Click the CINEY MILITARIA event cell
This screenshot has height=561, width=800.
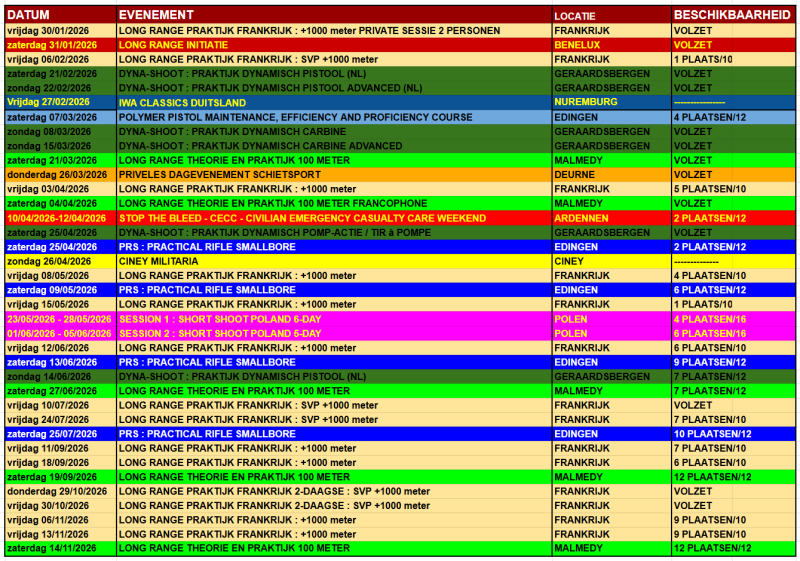tap(334, 261)
